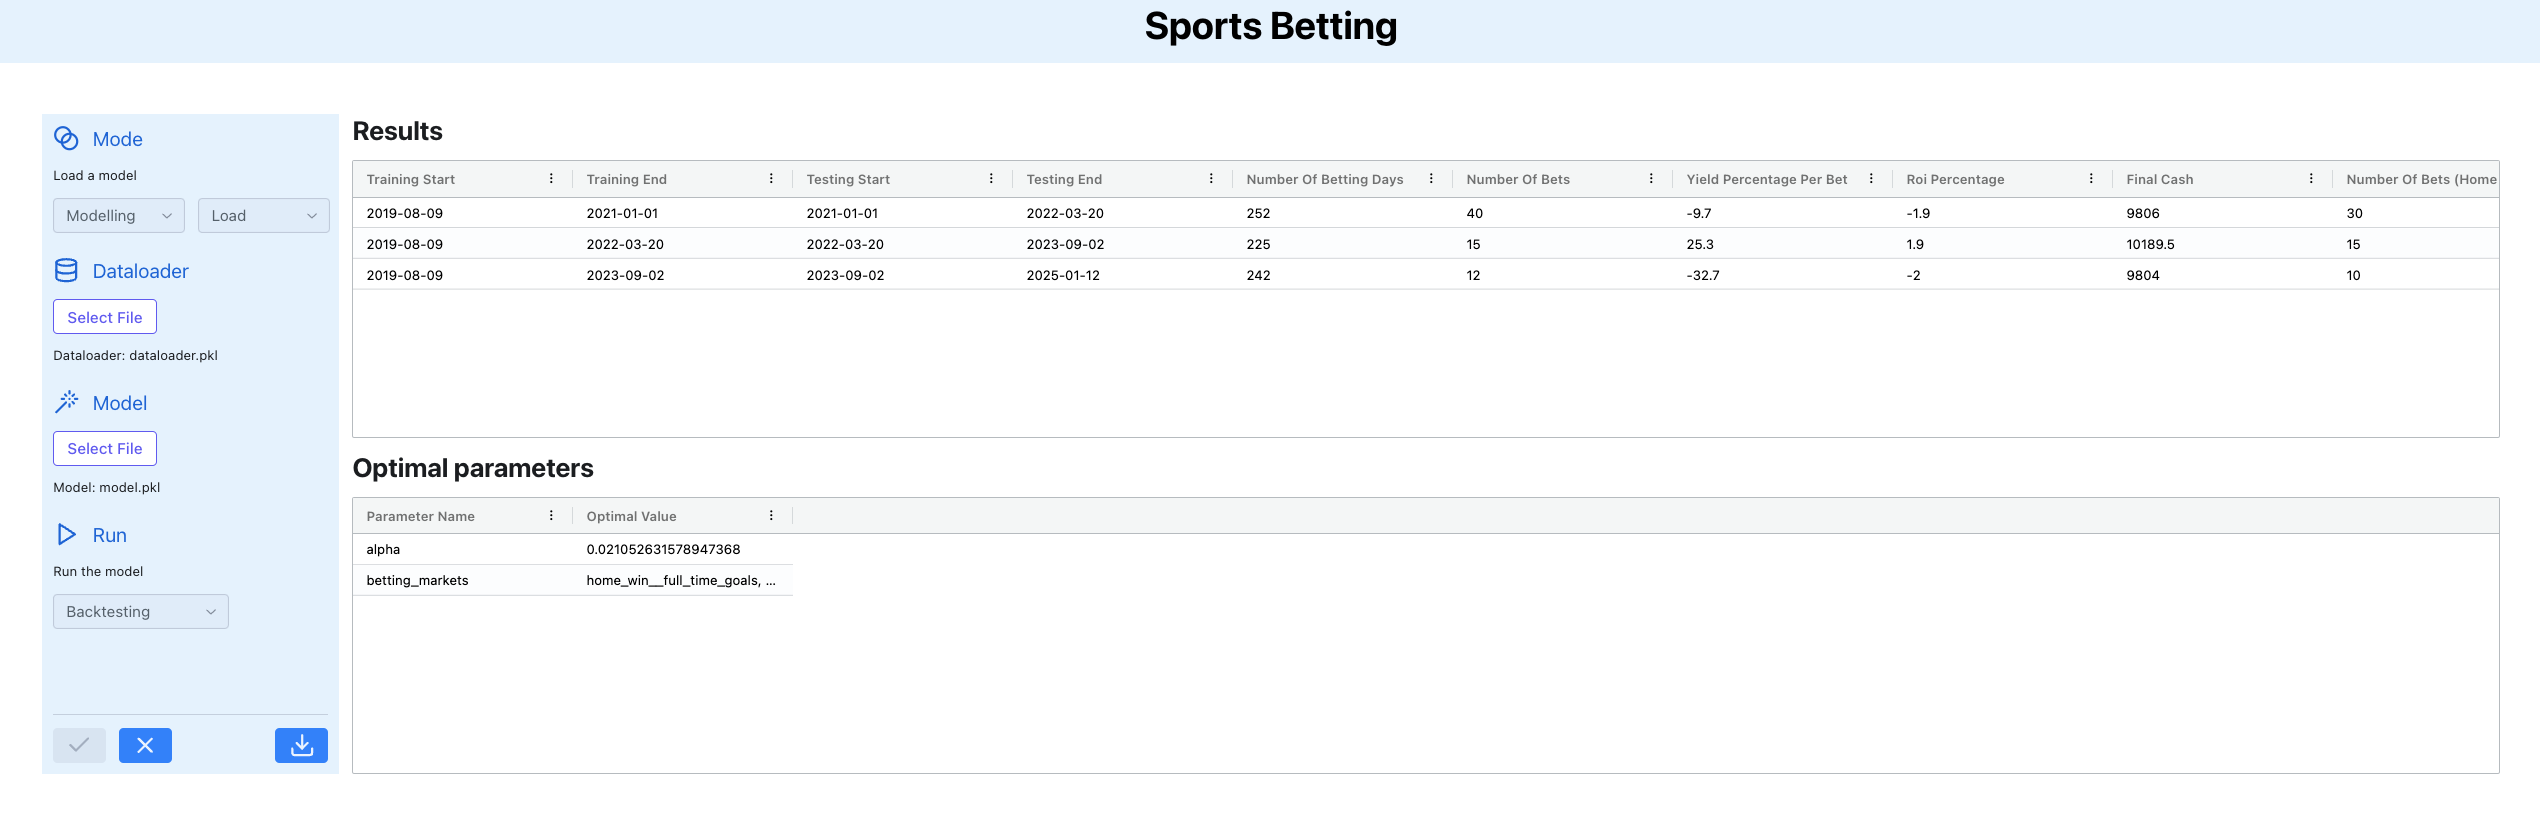
Task: Expand the Modelling dropdown
Action: (118, 216)
